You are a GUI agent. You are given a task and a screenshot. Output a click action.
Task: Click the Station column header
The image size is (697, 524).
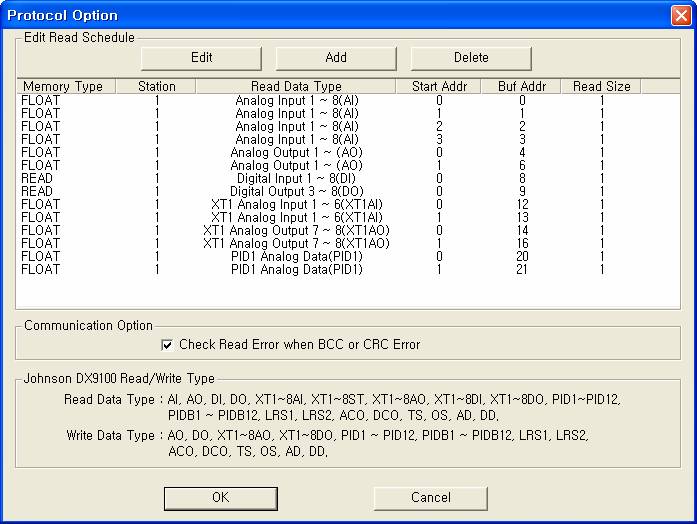[157, 87]
